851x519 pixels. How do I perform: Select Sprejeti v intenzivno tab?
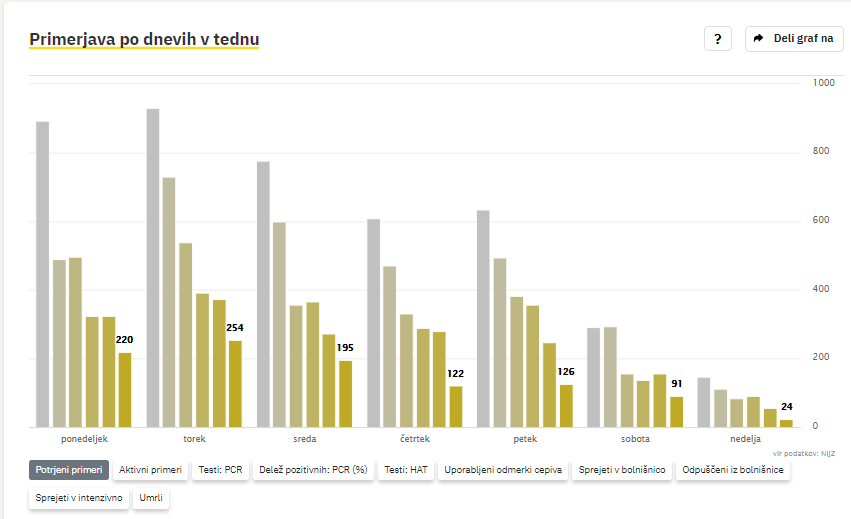tap(79, 498)
